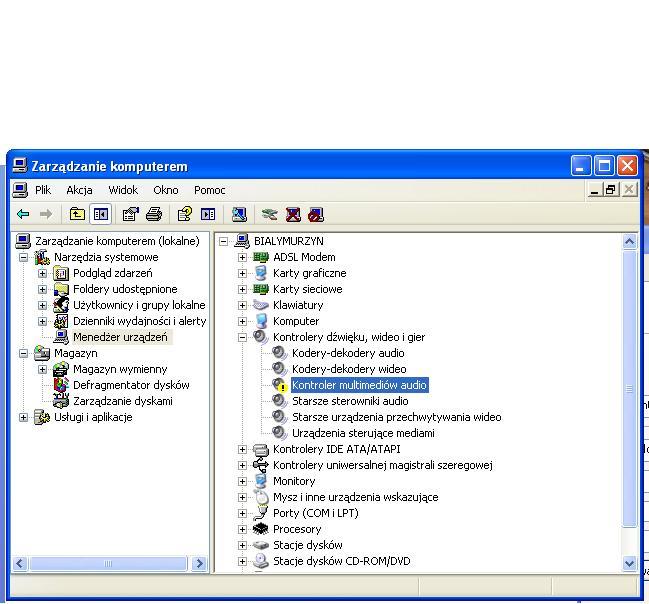Select Kodery-dekodery audio device

coord(348,353)
